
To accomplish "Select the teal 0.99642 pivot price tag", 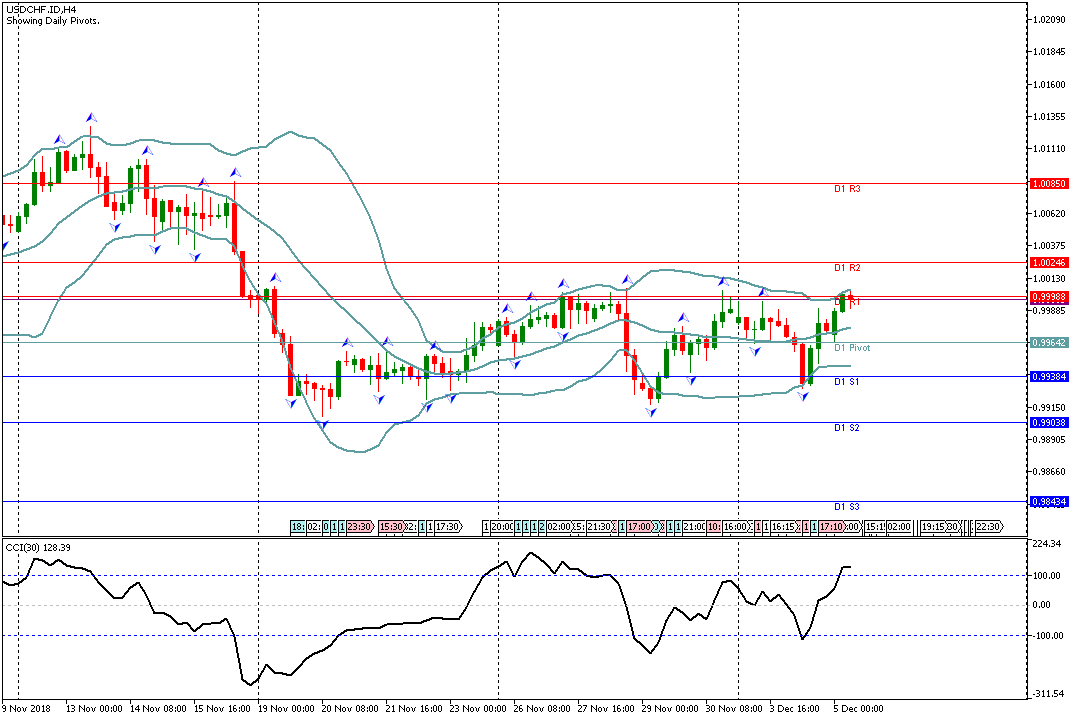I will (1049, 342).
